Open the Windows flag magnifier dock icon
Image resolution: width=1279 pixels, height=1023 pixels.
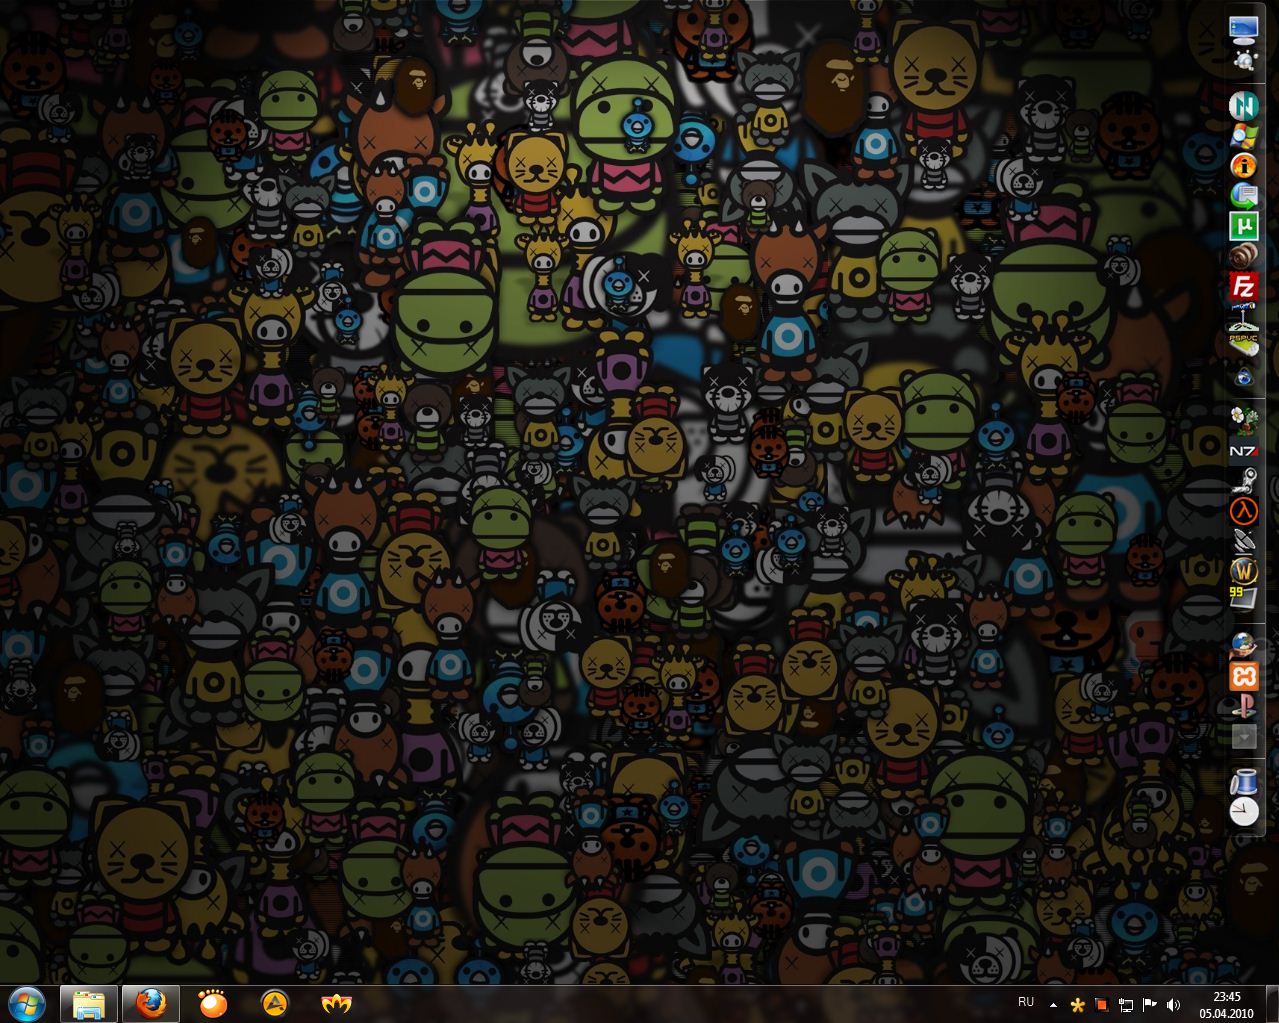[1244, 134]
